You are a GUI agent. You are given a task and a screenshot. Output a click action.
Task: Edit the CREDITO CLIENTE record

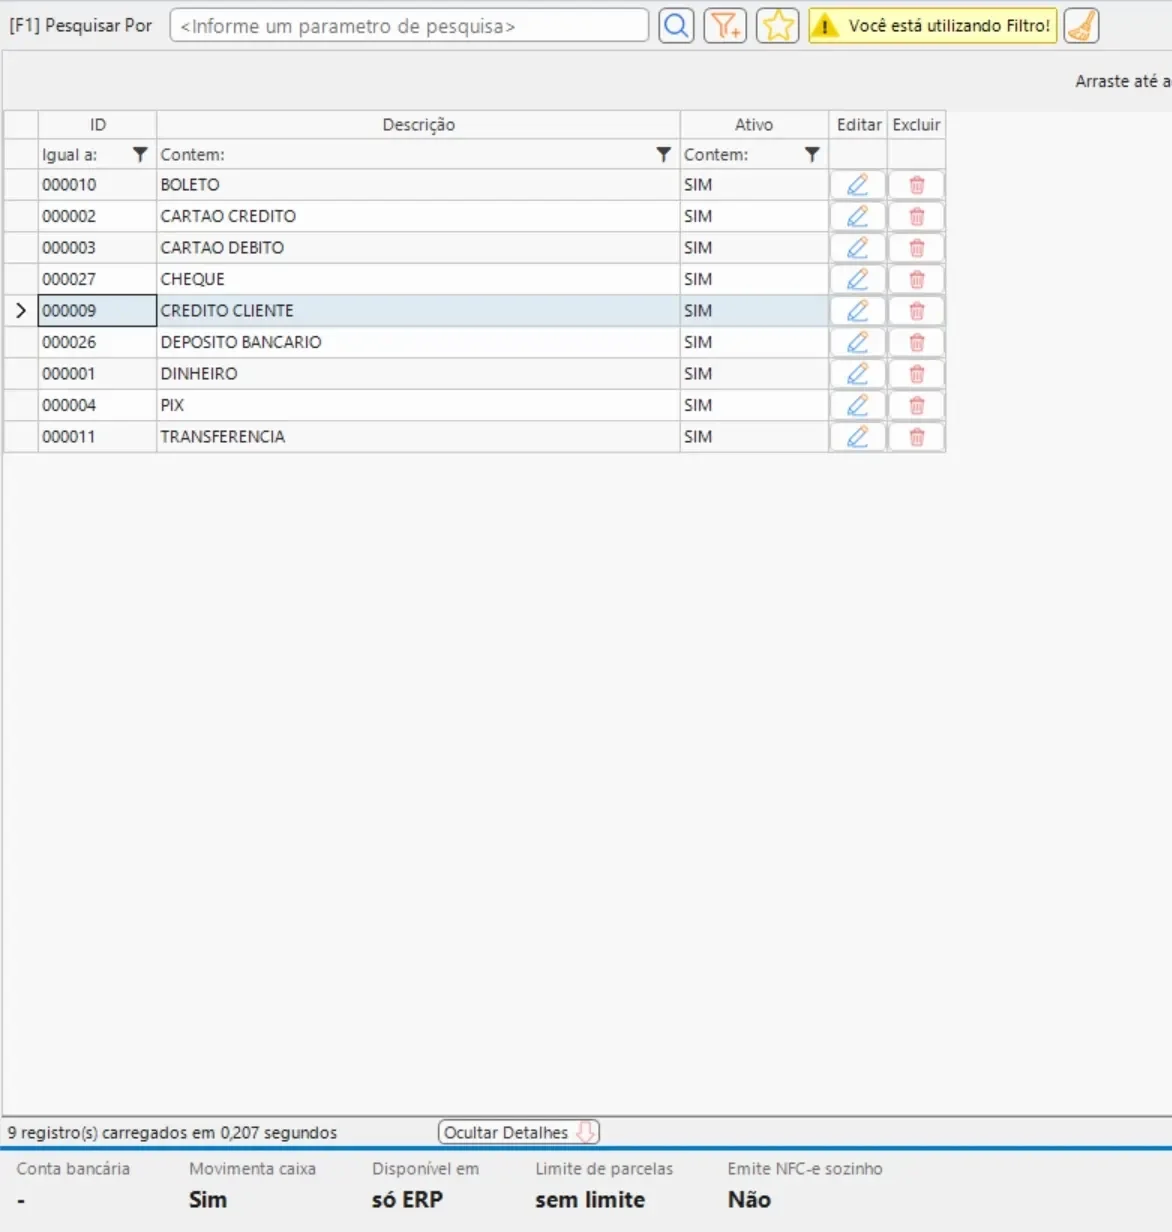pos(858,311)
